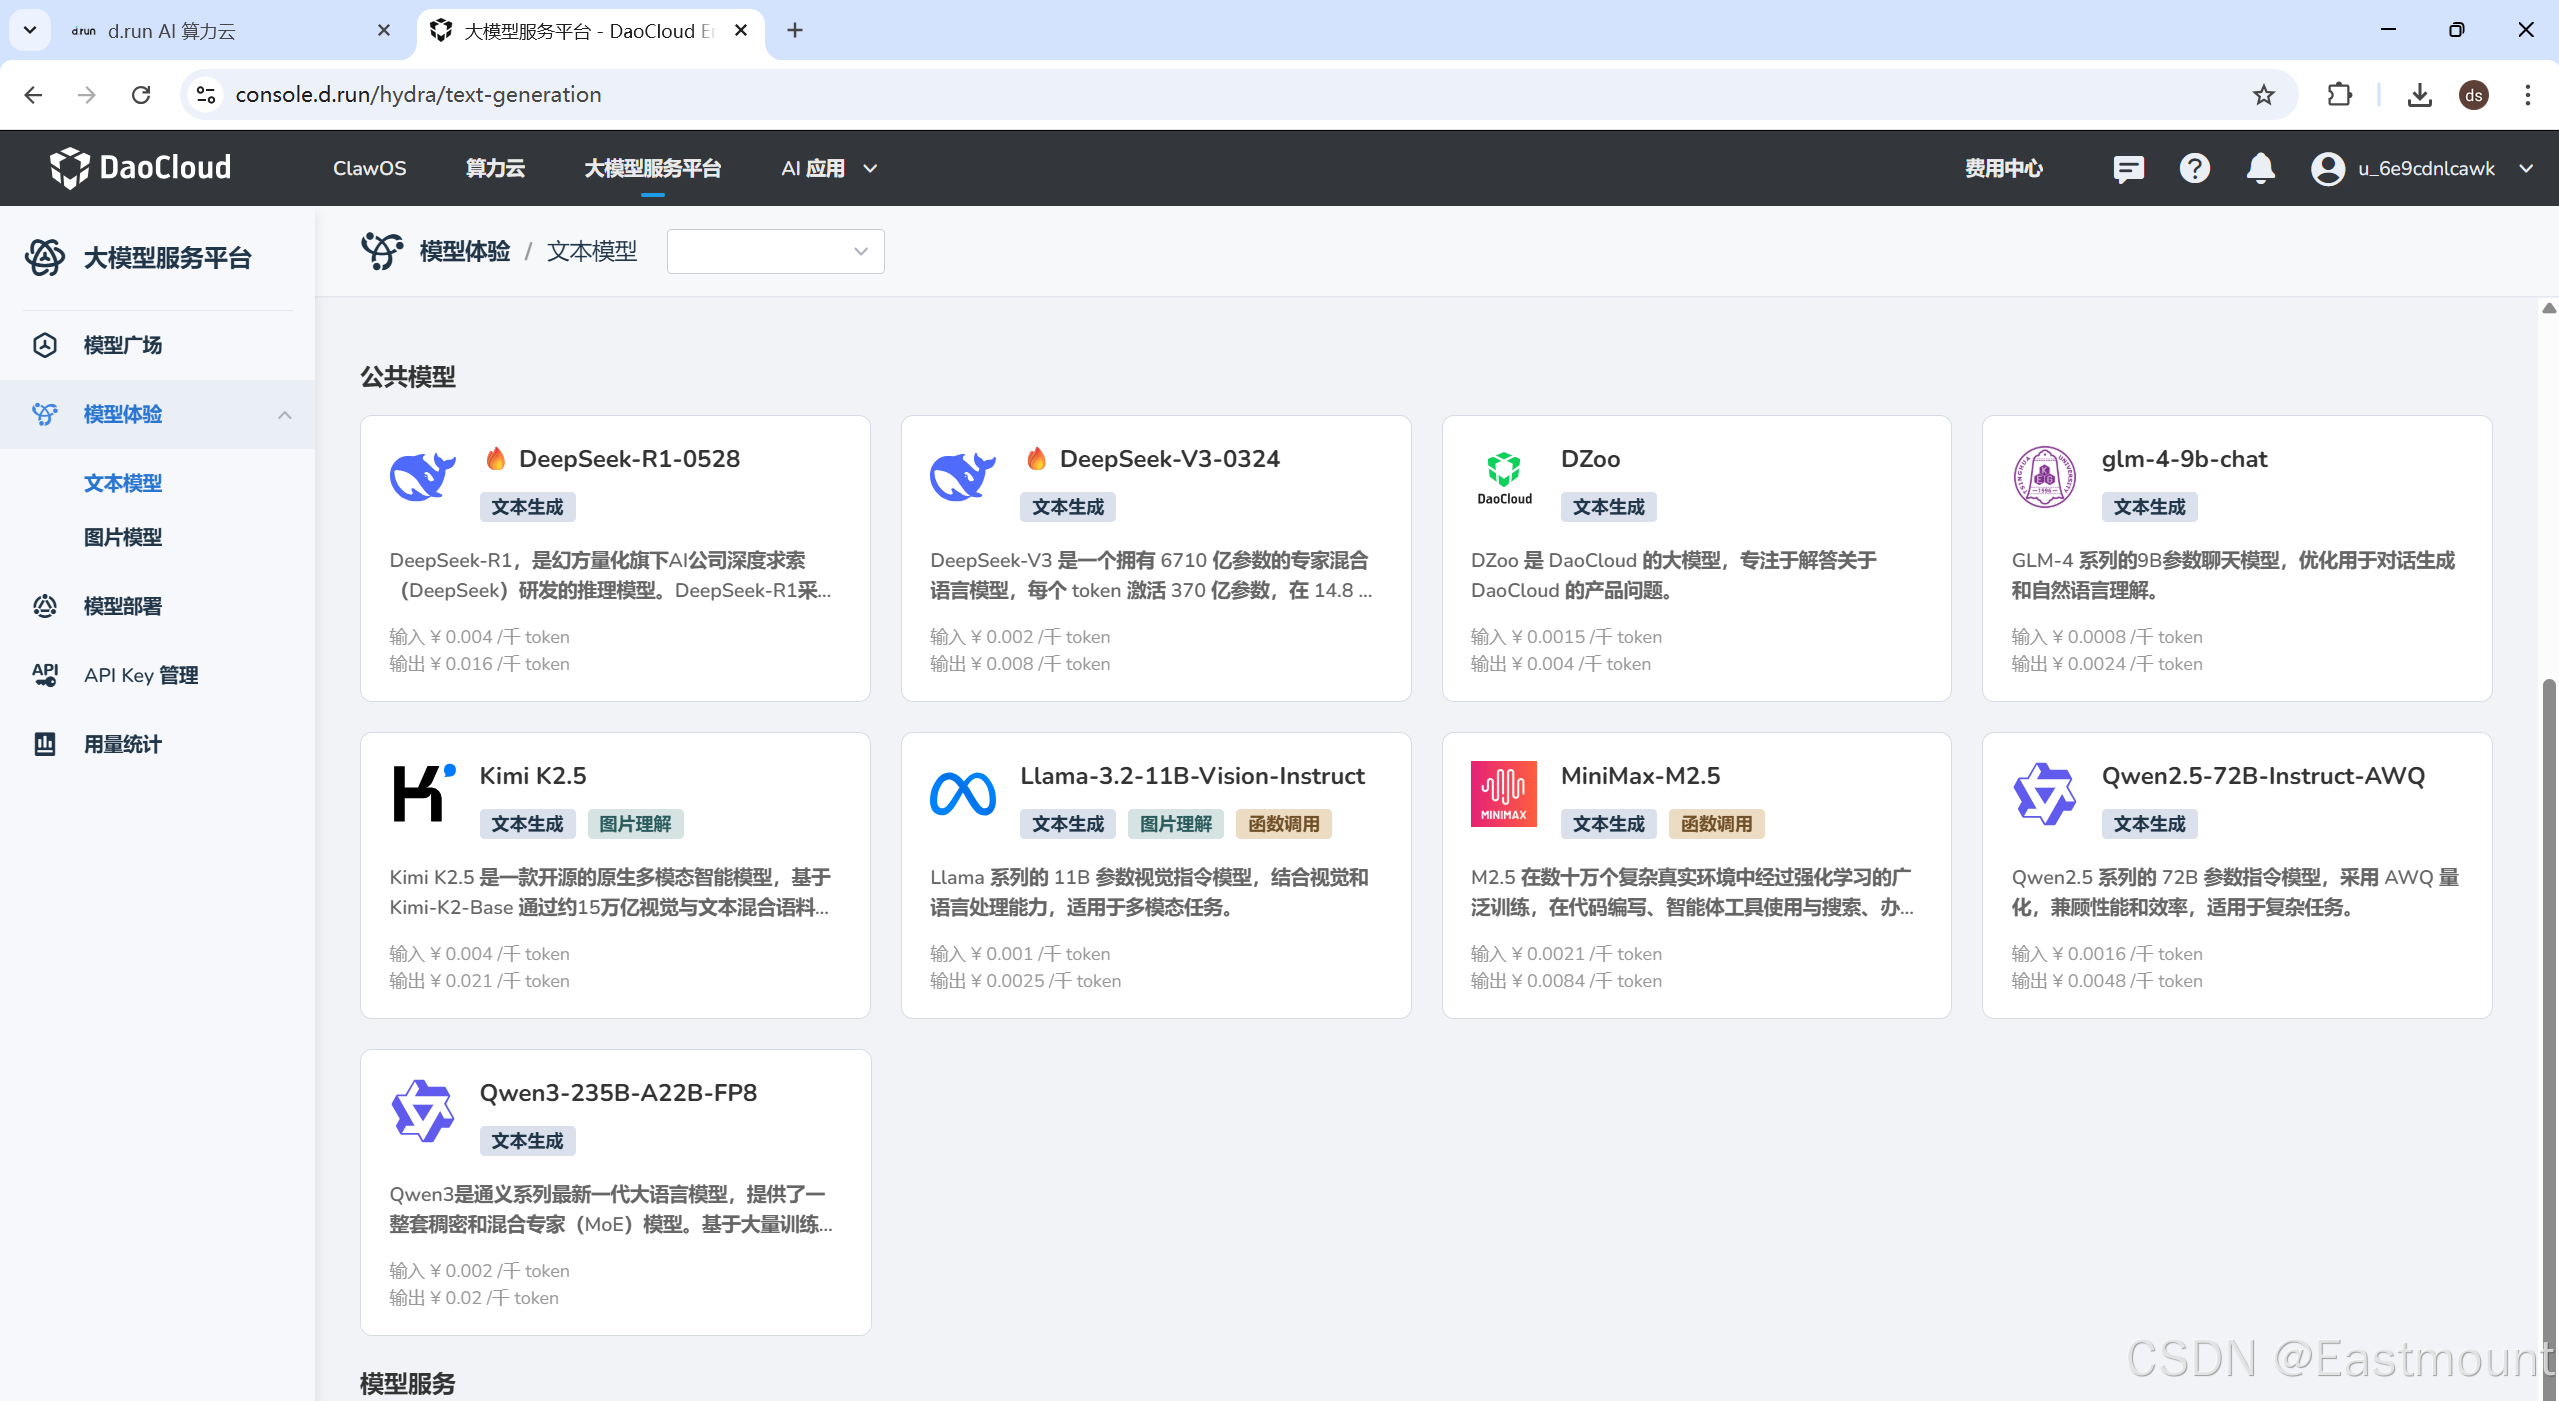This screenshot has width=2559, height=1401.
Task: Click the glm-4-9b-chat university seal logo
Action: point(2044,477)
